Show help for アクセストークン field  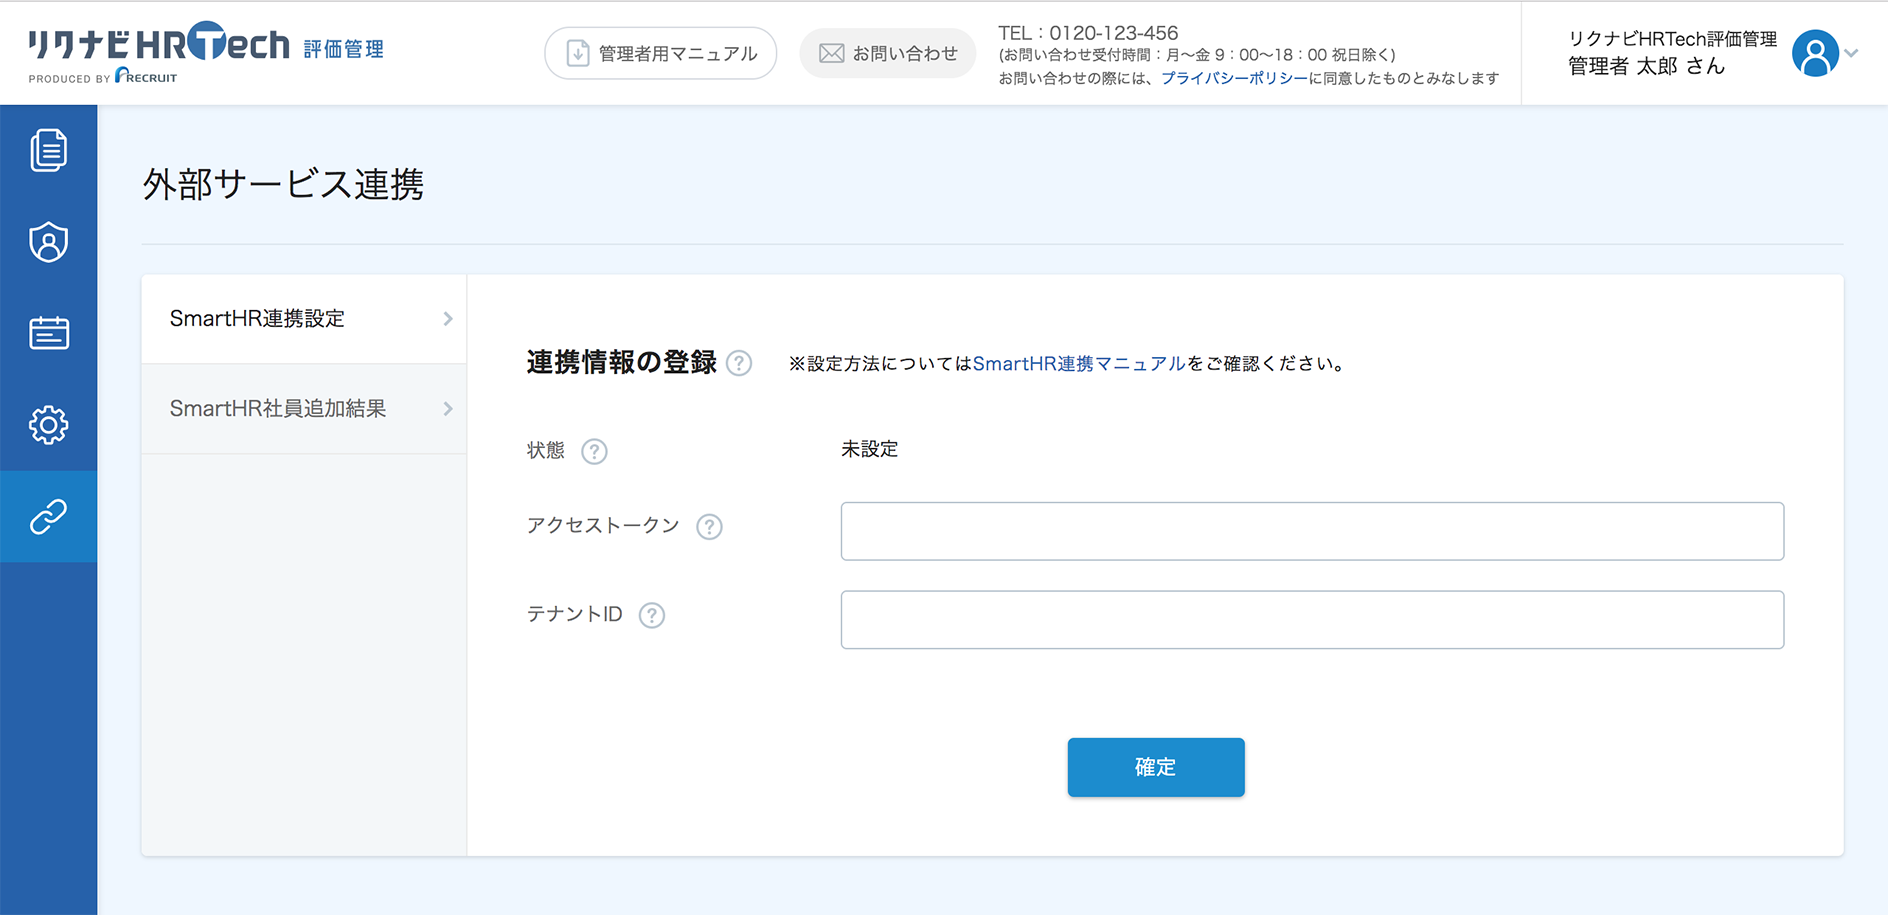709,527
